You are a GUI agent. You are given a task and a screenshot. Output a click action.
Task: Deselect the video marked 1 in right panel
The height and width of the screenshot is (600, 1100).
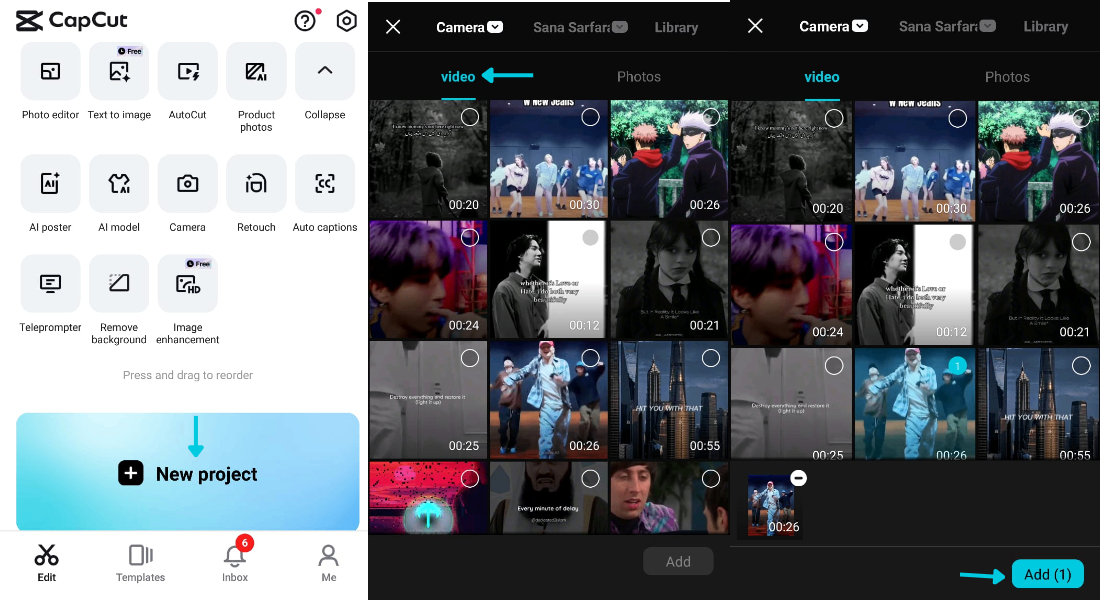957,366
